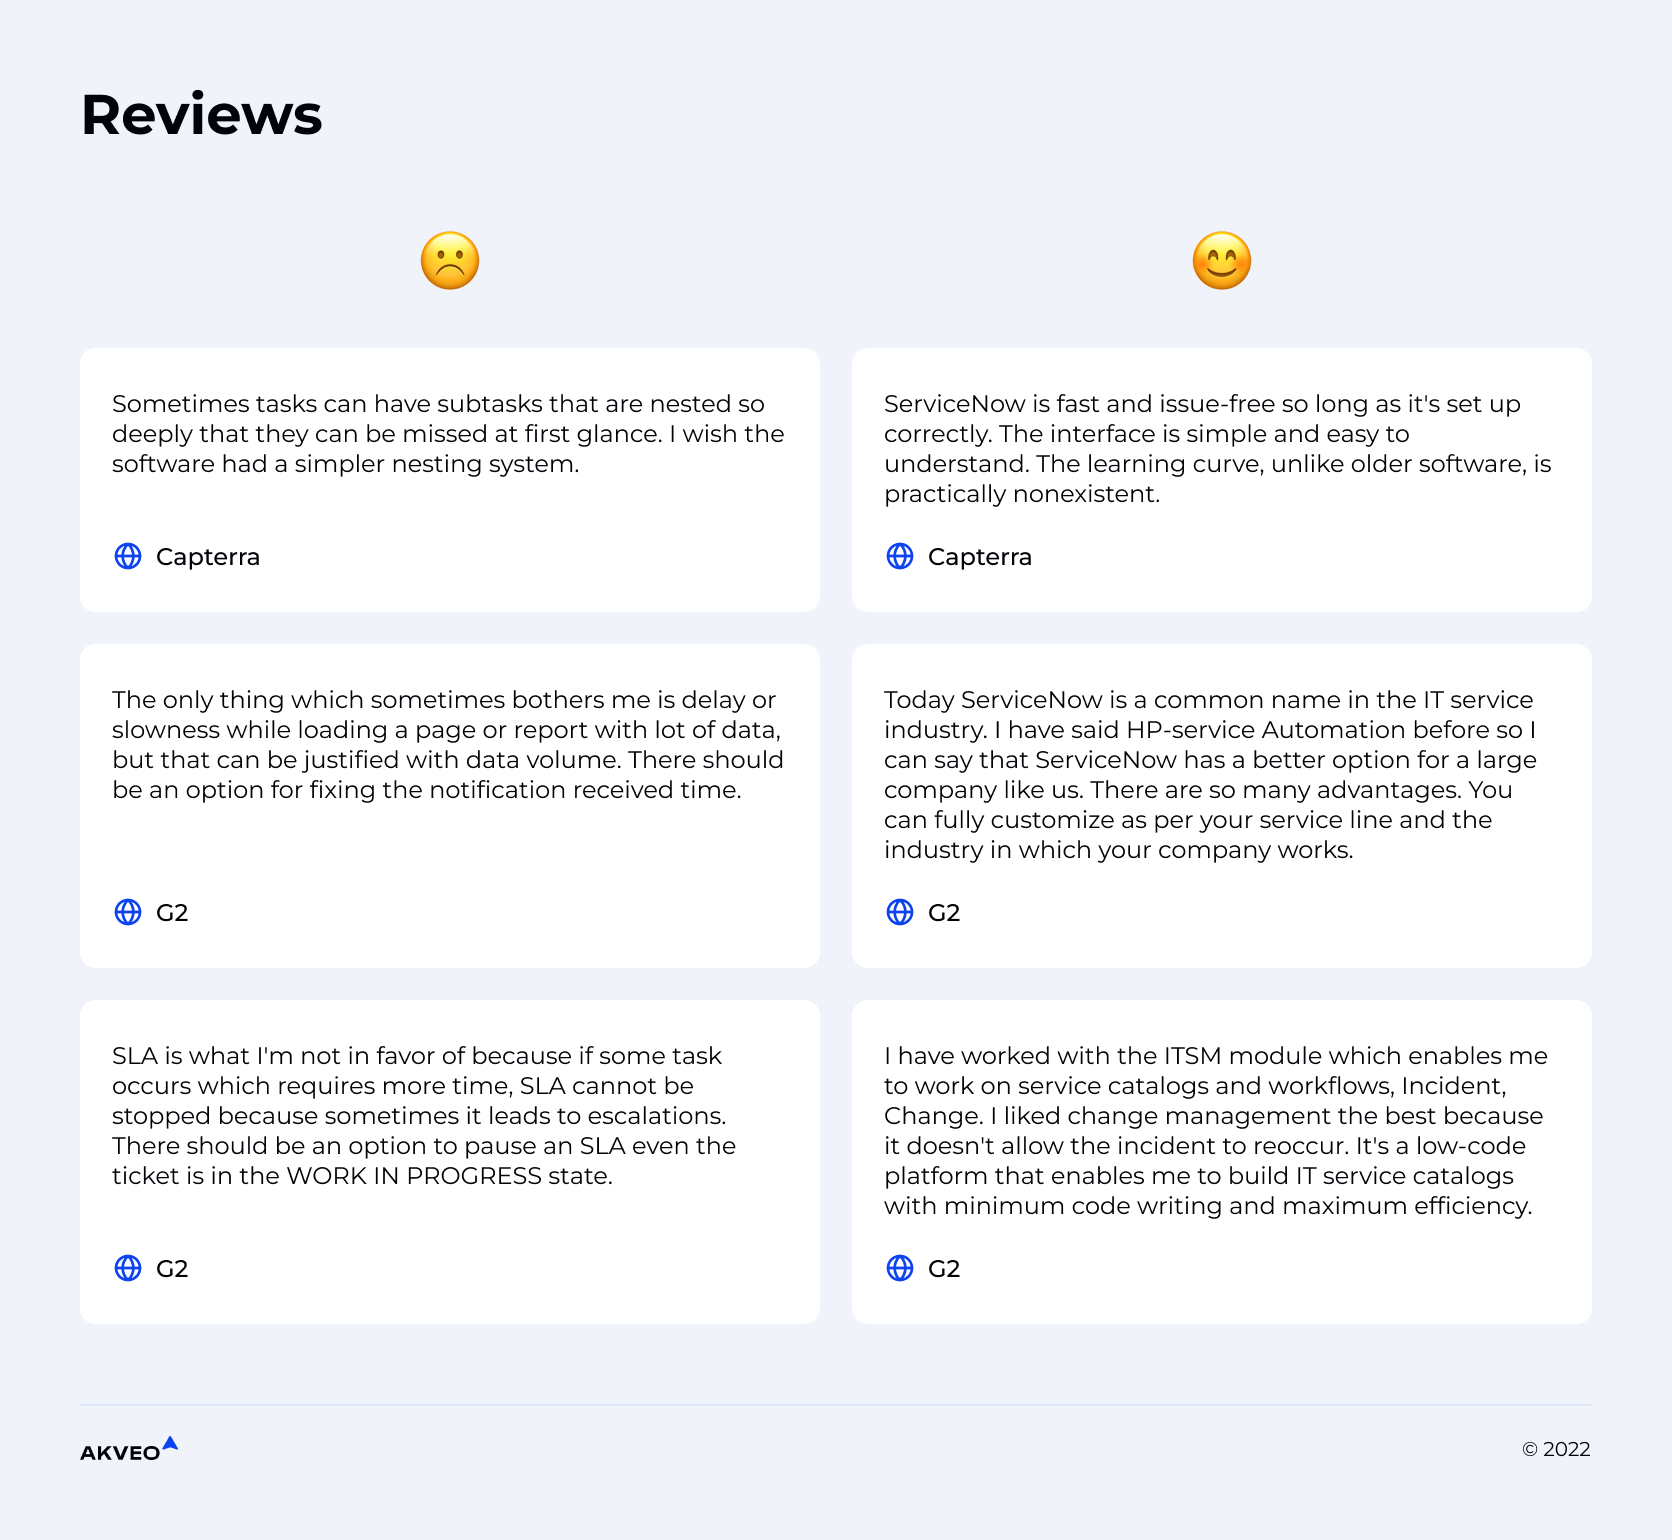Open G2 link under notification time review
This screenshot has width=1672, height=1540.
[172, 913]
